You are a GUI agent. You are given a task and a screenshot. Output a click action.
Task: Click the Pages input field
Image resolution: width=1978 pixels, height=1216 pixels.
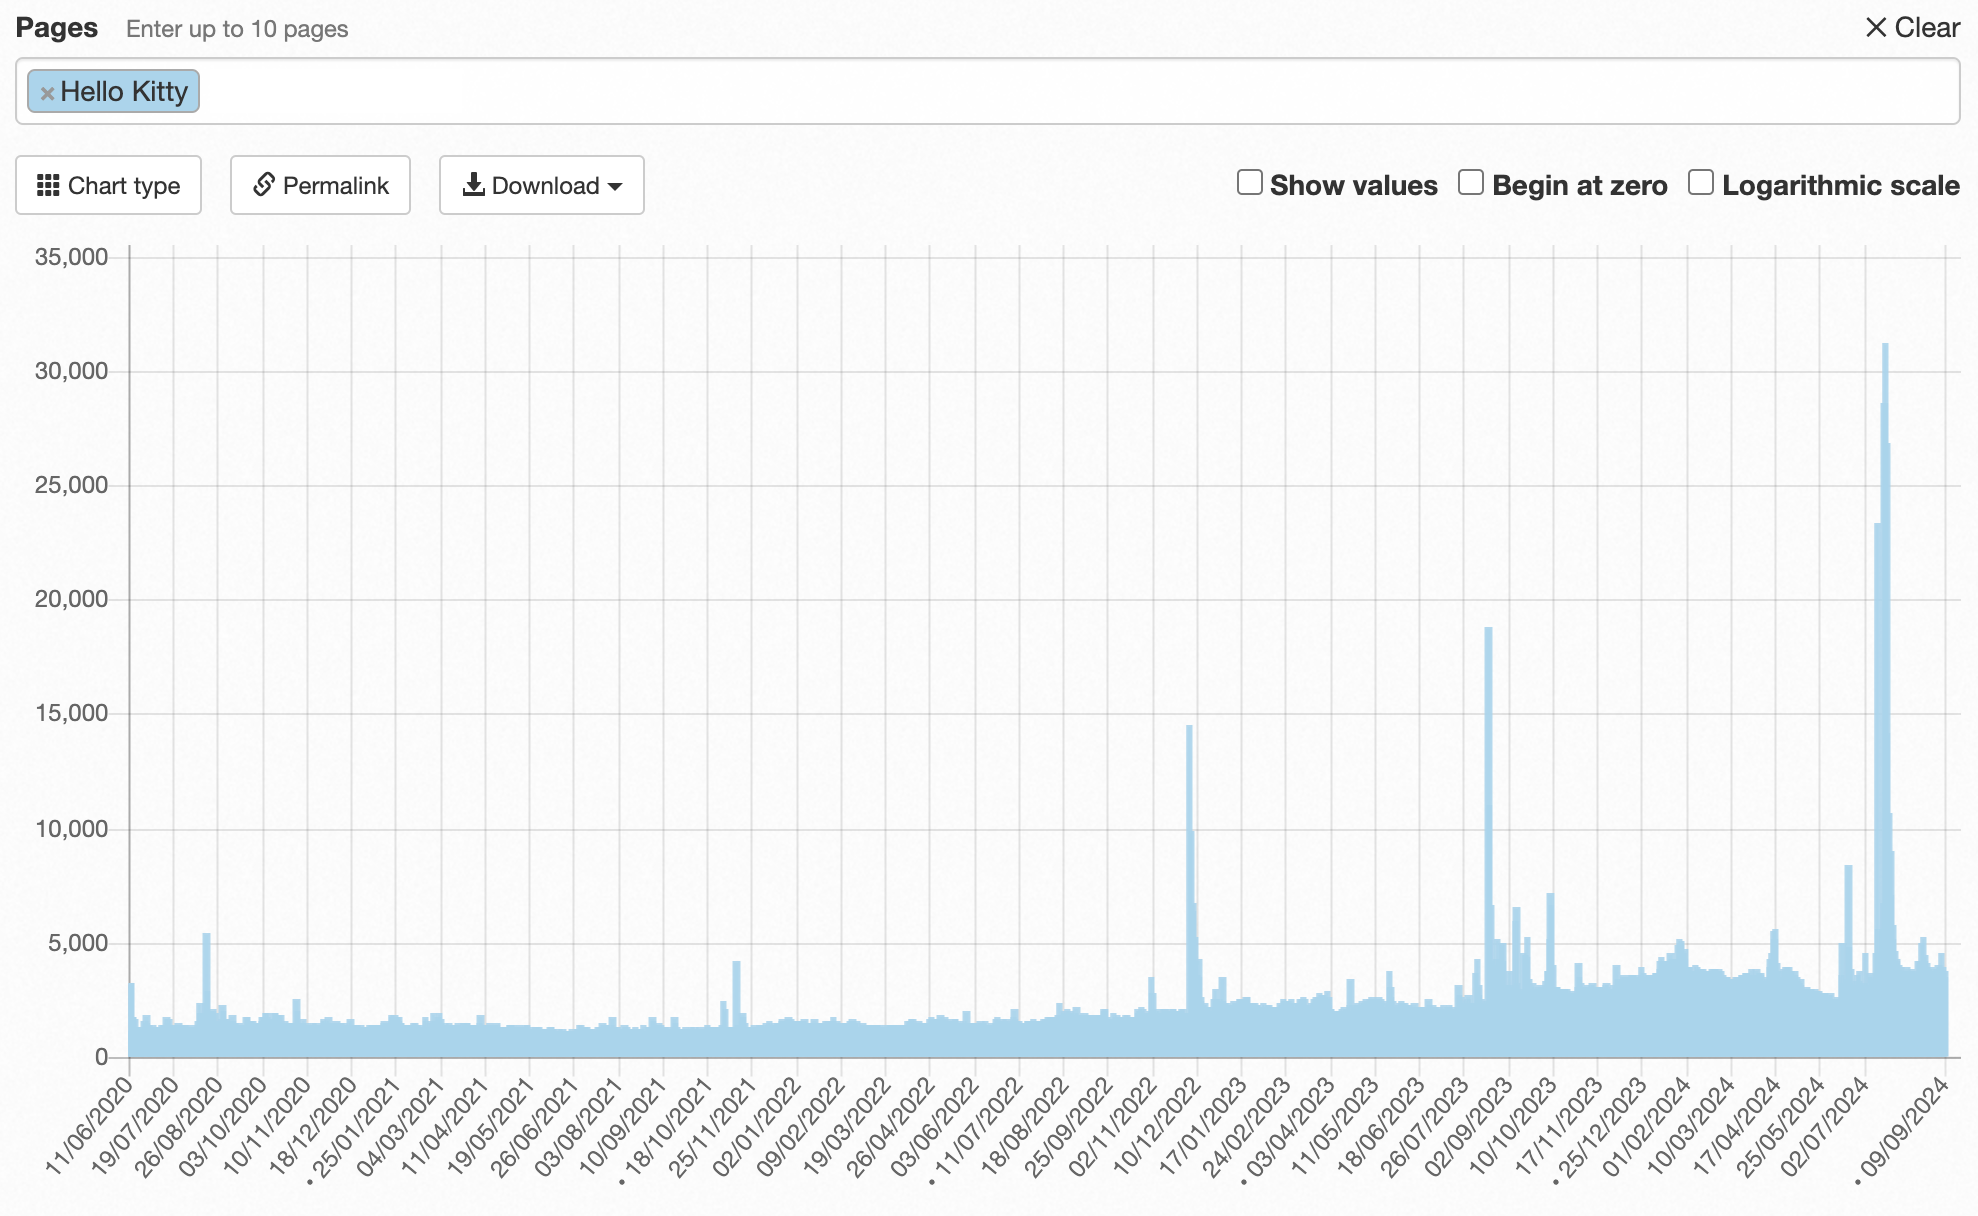click(x=1000, y=91)
